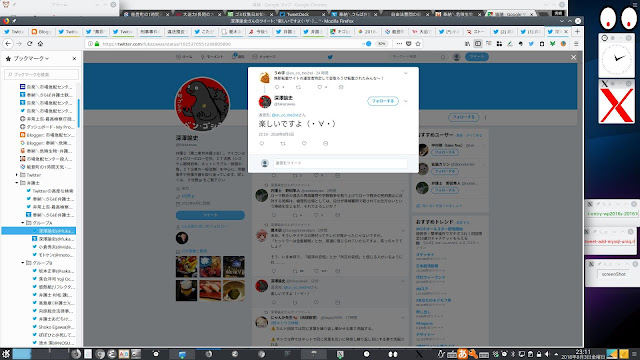Viewport: 640px width, 360px height.
Task: Switch to the first Twitter tab
Action: tap(14, 31)
